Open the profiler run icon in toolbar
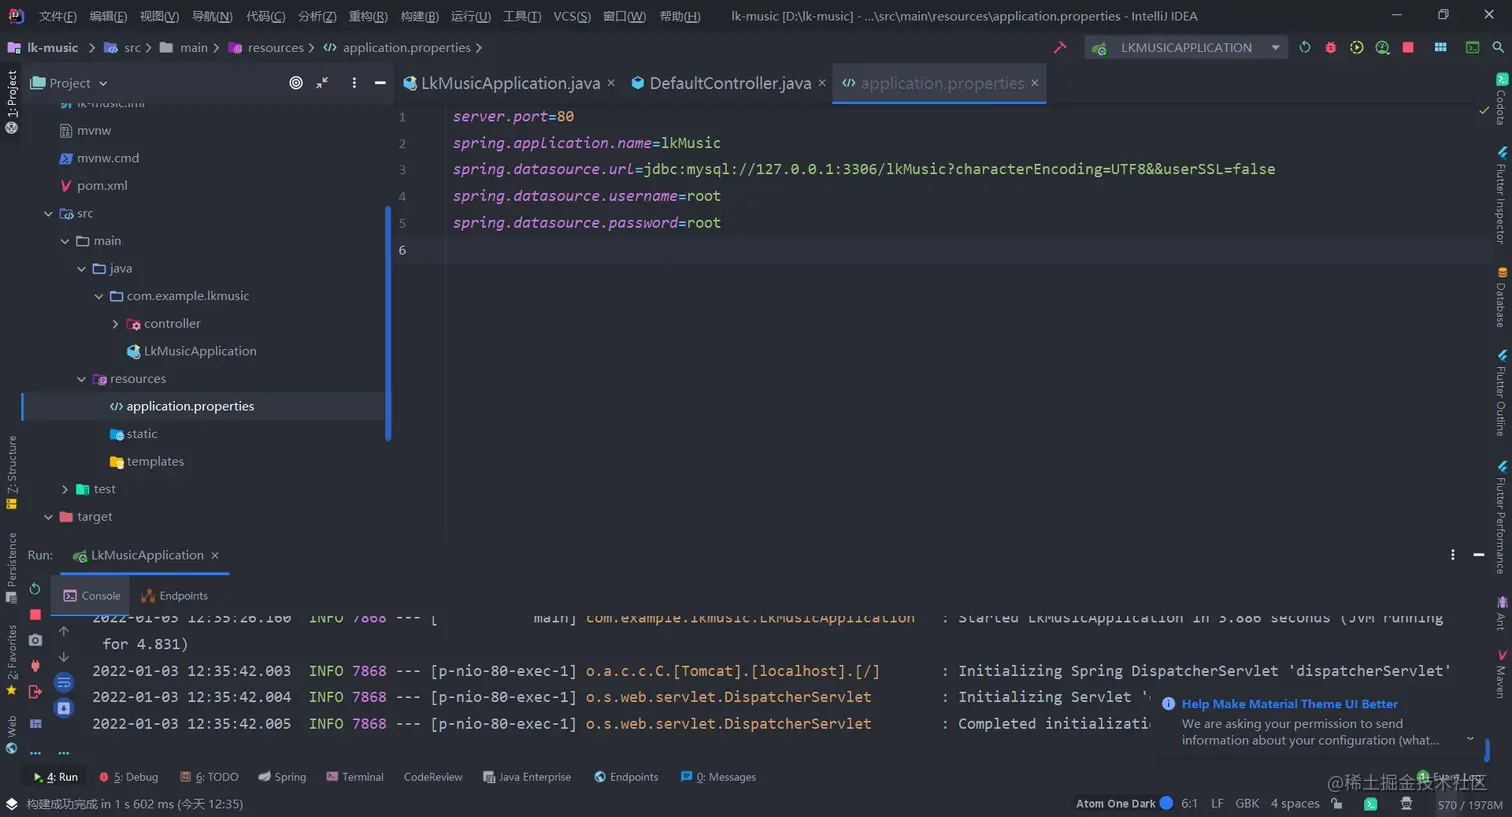 pyautogui.click(x=1382, y=47)
